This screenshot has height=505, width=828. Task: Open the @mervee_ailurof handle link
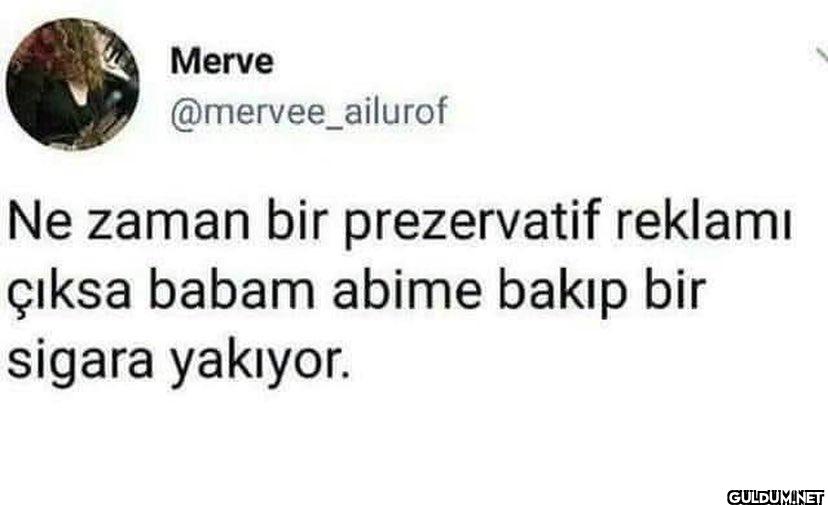pos(308,111)
